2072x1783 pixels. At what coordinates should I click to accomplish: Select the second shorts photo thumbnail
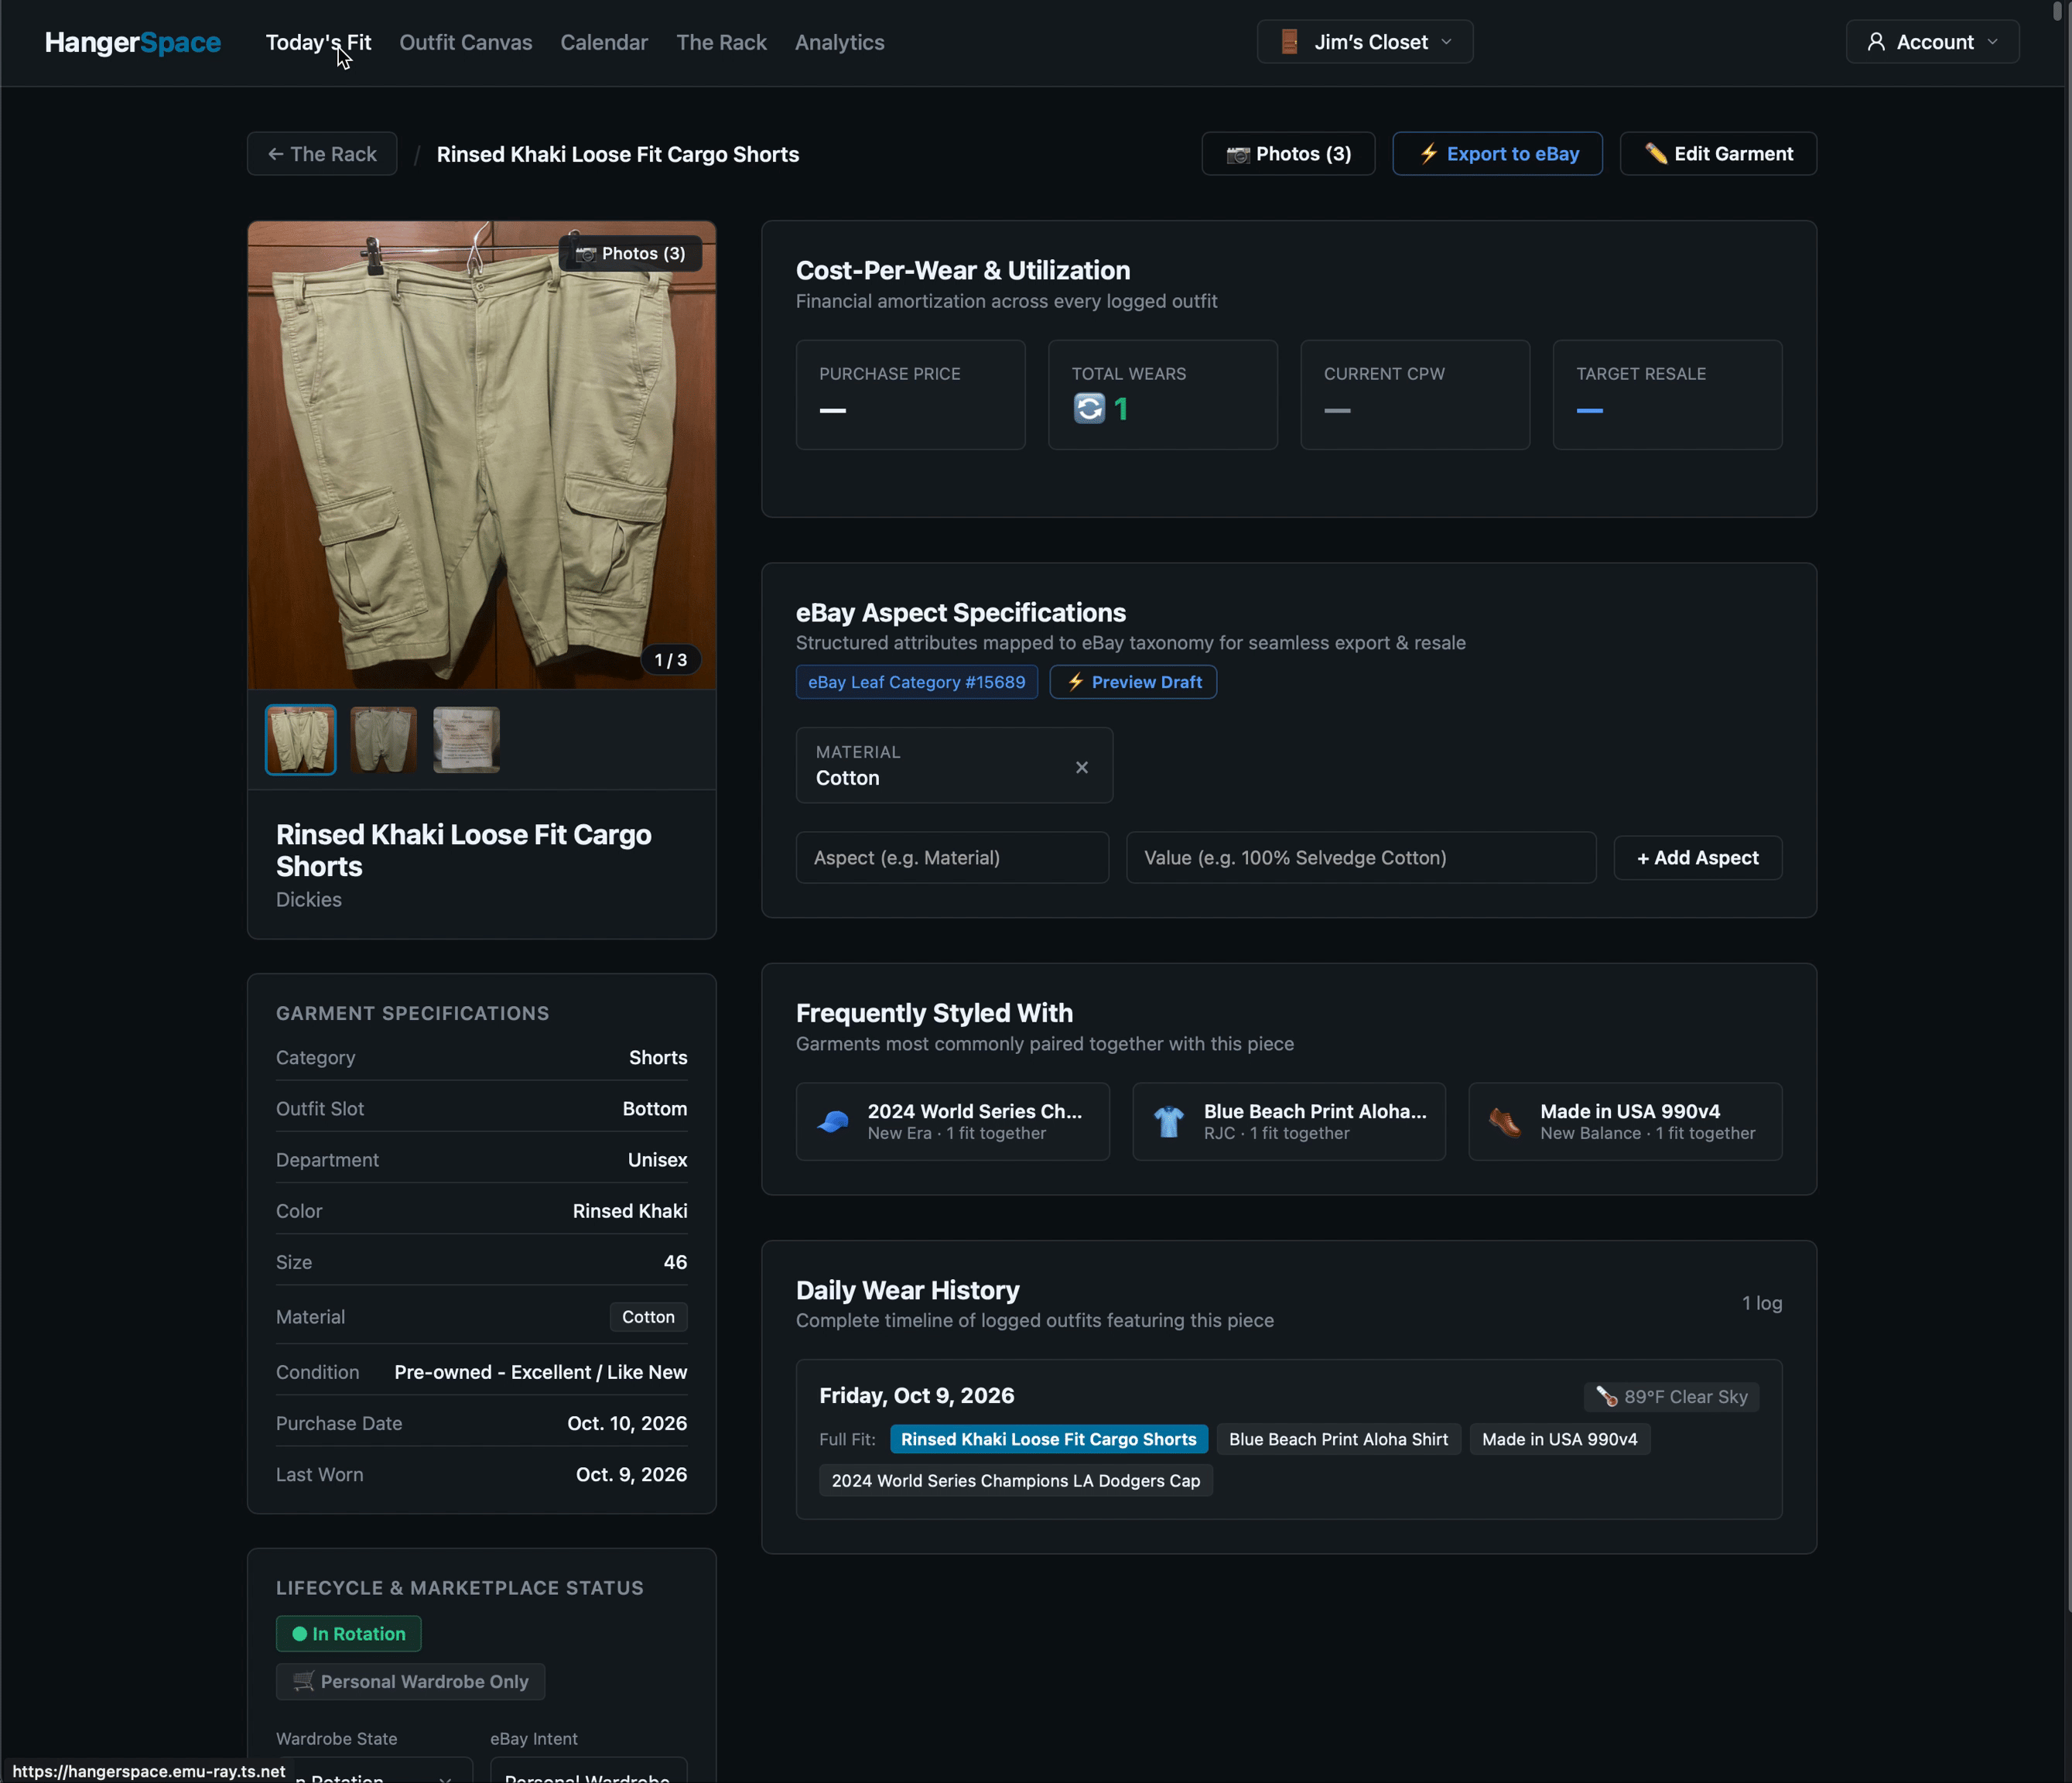383,740
